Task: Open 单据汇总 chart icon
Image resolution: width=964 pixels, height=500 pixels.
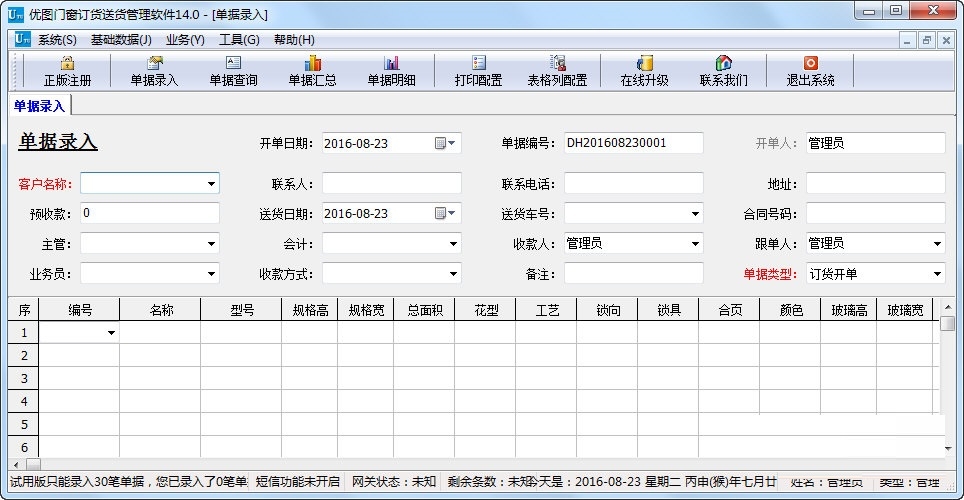Action: pyautogui.click(x=313, y=63)
